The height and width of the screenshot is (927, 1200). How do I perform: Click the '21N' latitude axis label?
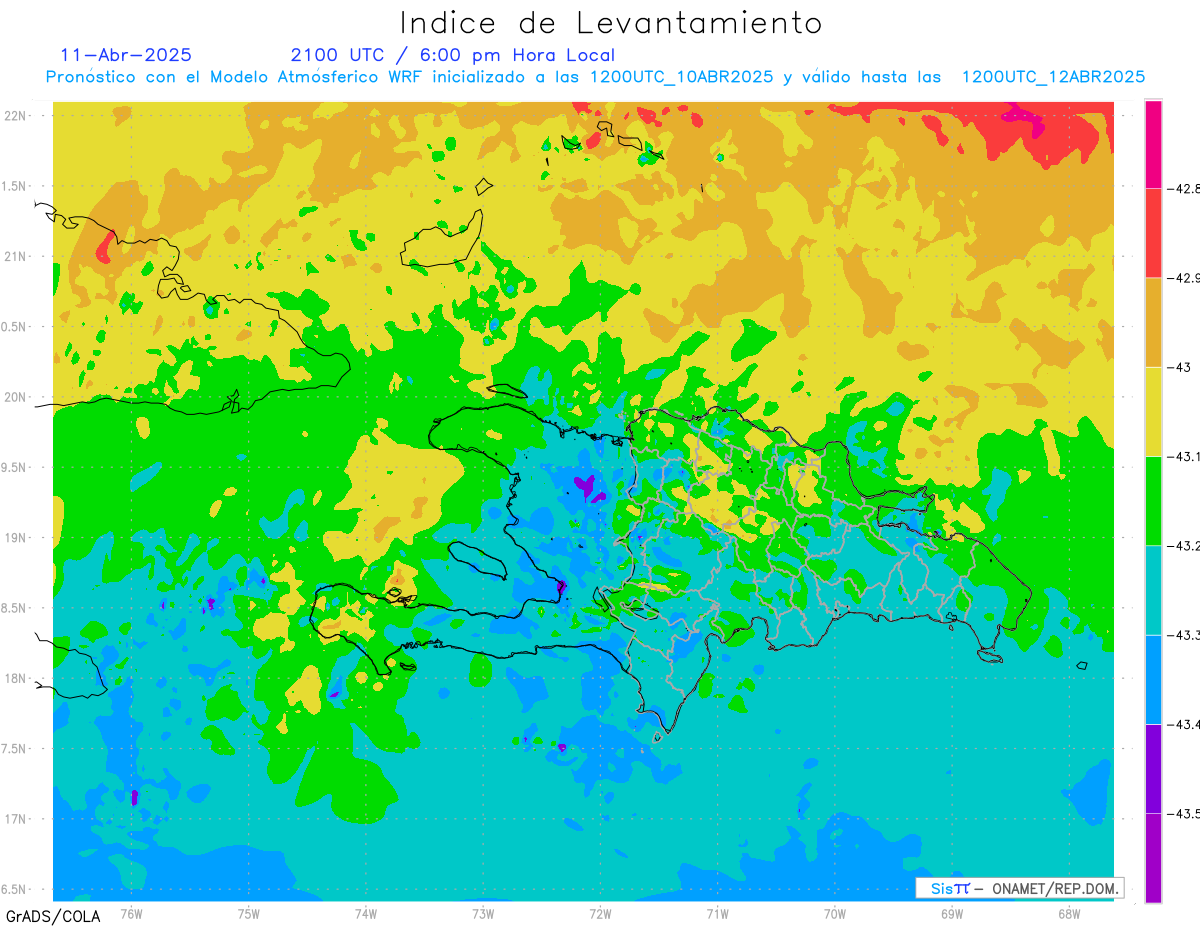16,256
